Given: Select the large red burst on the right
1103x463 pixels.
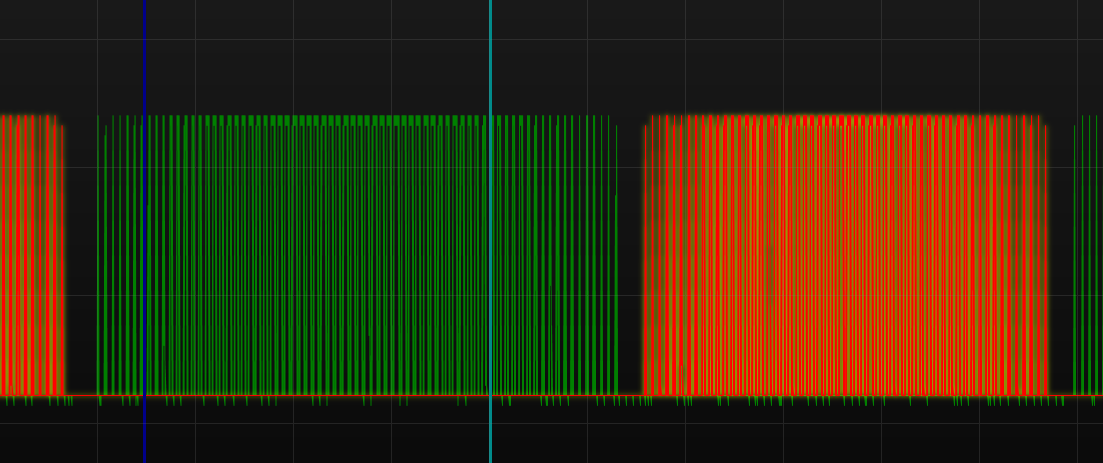Looking at the screenshot, I should [845, 255].
